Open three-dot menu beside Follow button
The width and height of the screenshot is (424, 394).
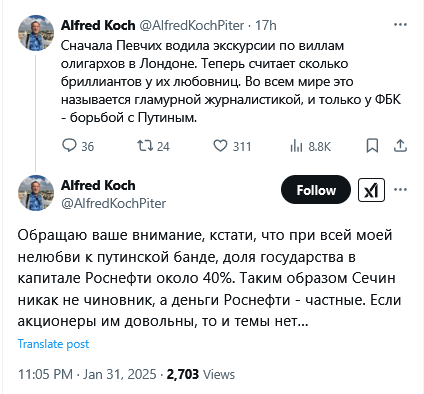(400, 190)
